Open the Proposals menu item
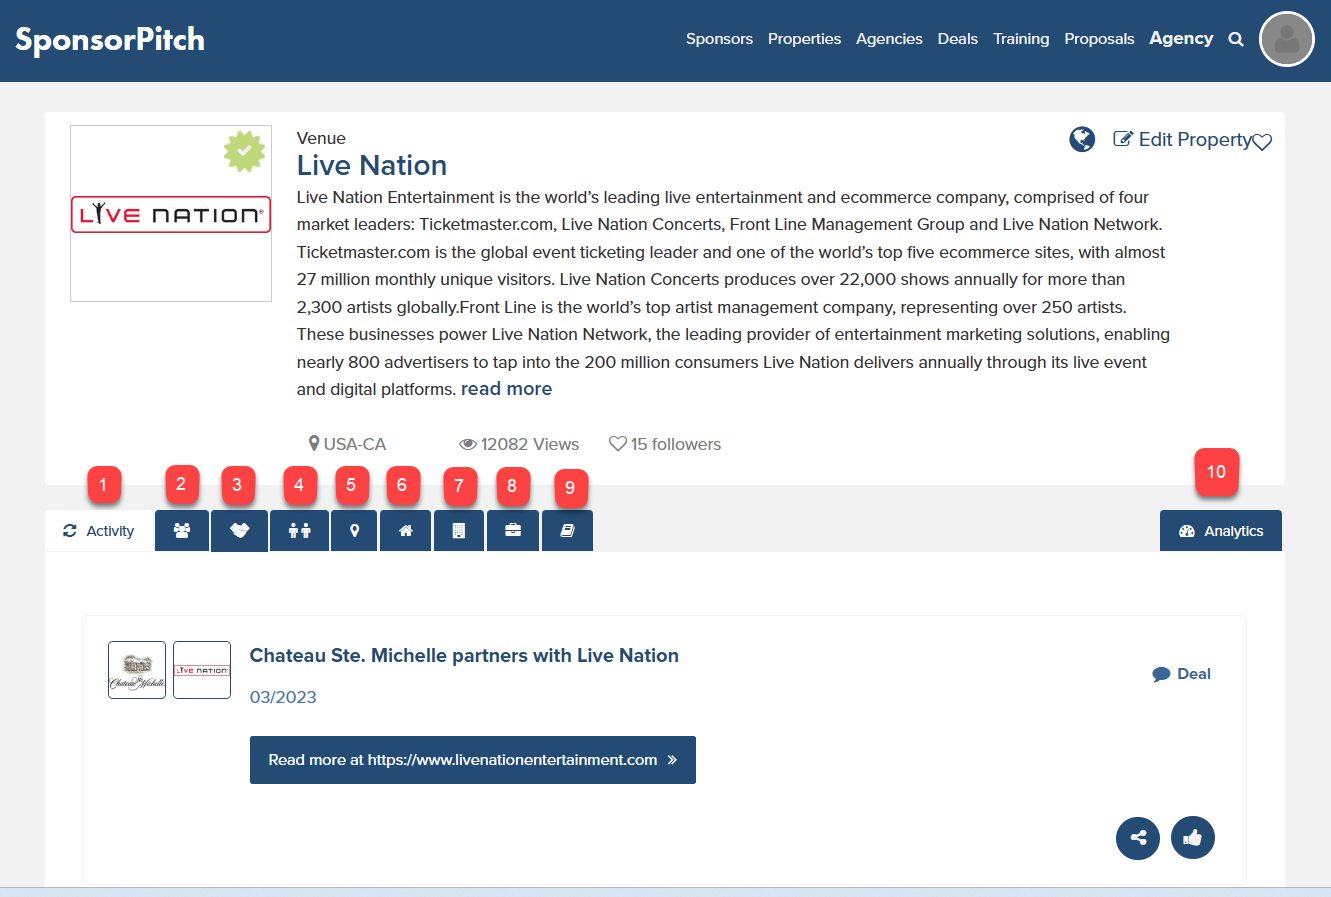This screenshot has height=897, width=1331. [1099, 39]
